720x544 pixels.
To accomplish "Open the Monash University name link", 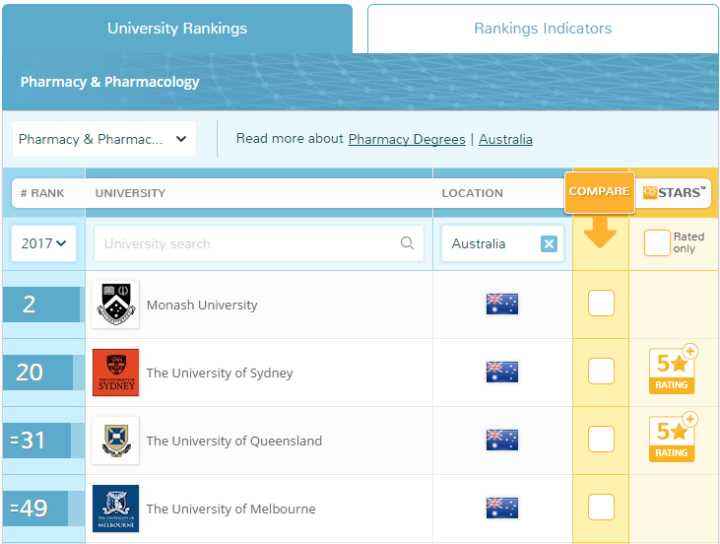I will click(202, 305).
